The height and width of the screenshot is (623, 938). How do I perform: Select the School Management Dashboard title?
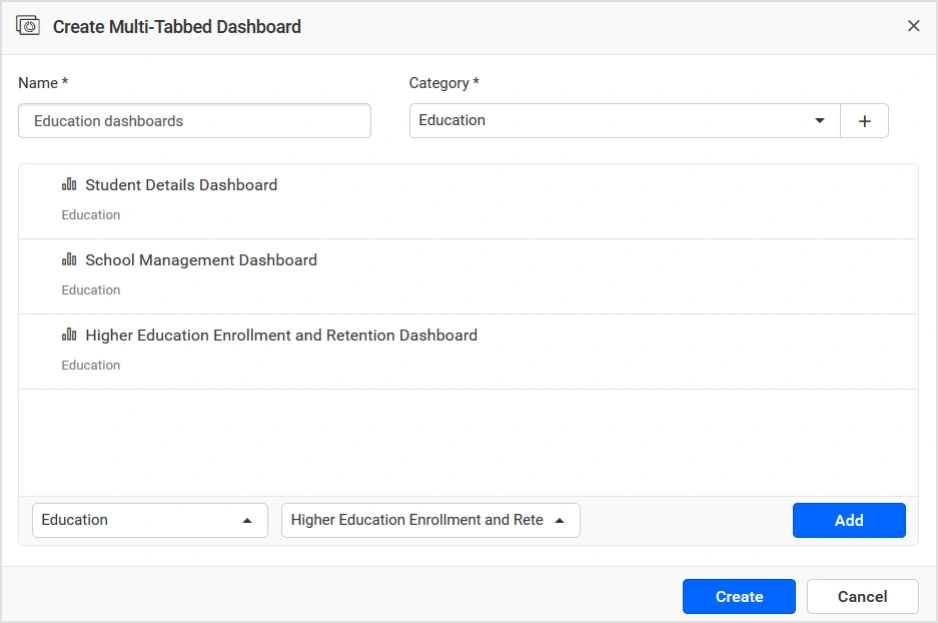(201, 260)
